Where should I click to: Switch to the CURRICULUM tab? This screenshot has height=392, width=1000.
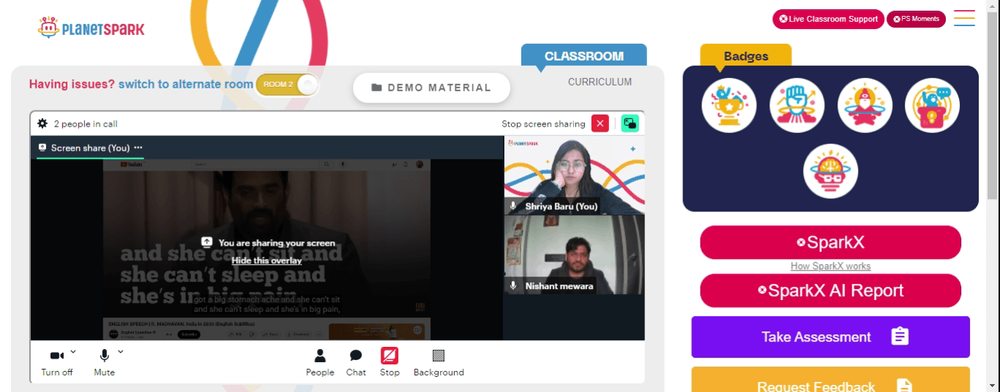click(x=600, y=82)
